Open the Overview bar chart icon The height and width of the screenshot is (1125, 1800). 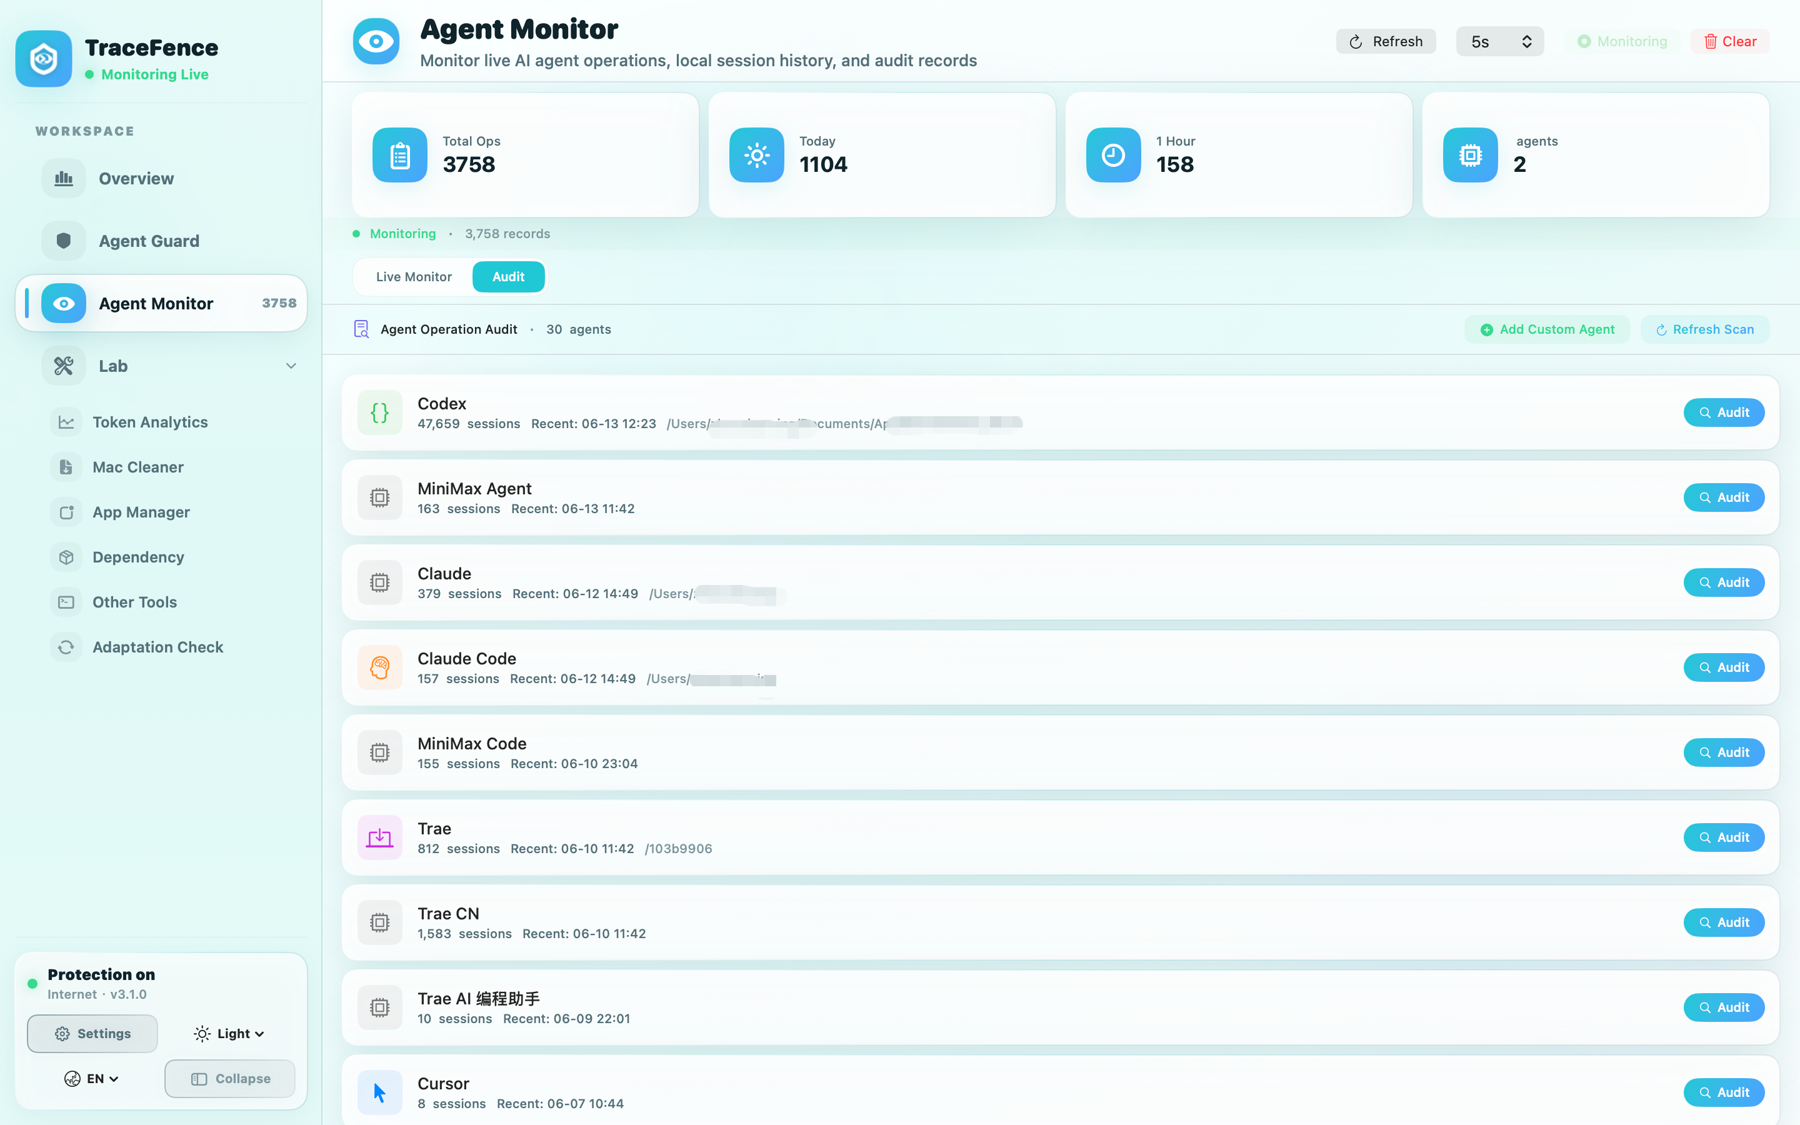[x=64, y=179]
